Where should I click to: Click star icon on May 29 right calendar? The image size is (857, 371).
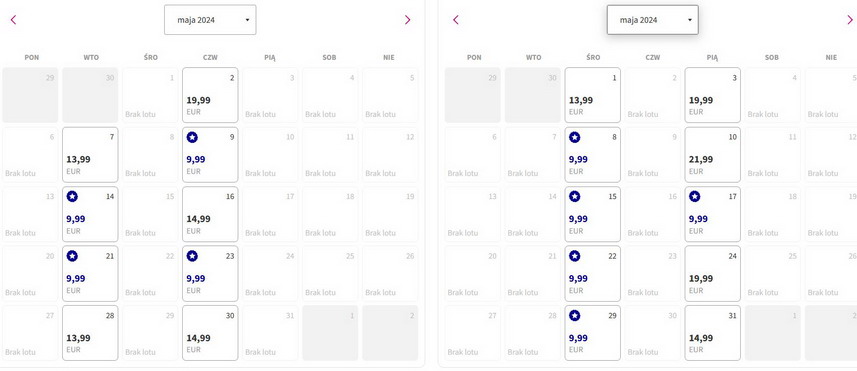click(x=574, y=315)
